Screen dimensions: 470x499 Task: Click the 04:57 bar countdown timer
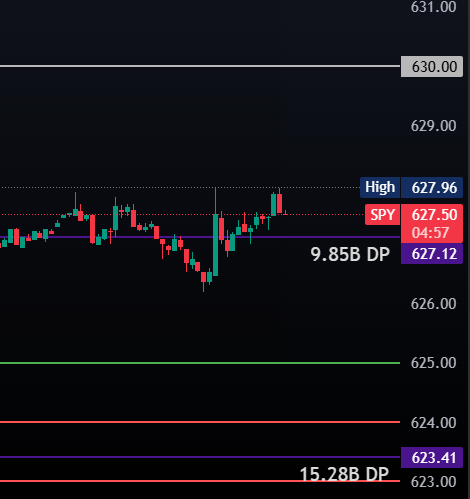coord(430,233)
